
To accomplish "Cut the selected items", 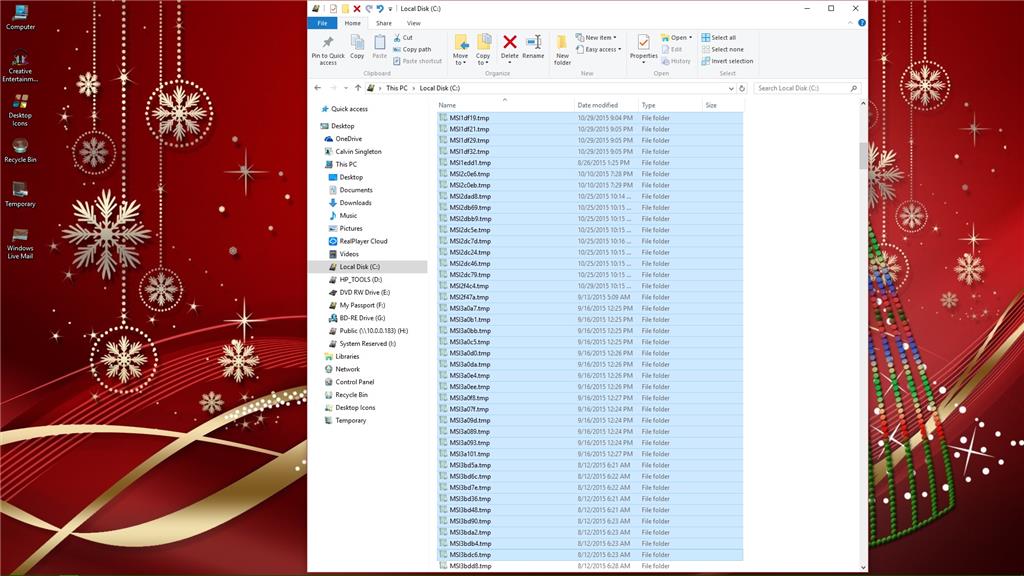I will tap(403, 38).
